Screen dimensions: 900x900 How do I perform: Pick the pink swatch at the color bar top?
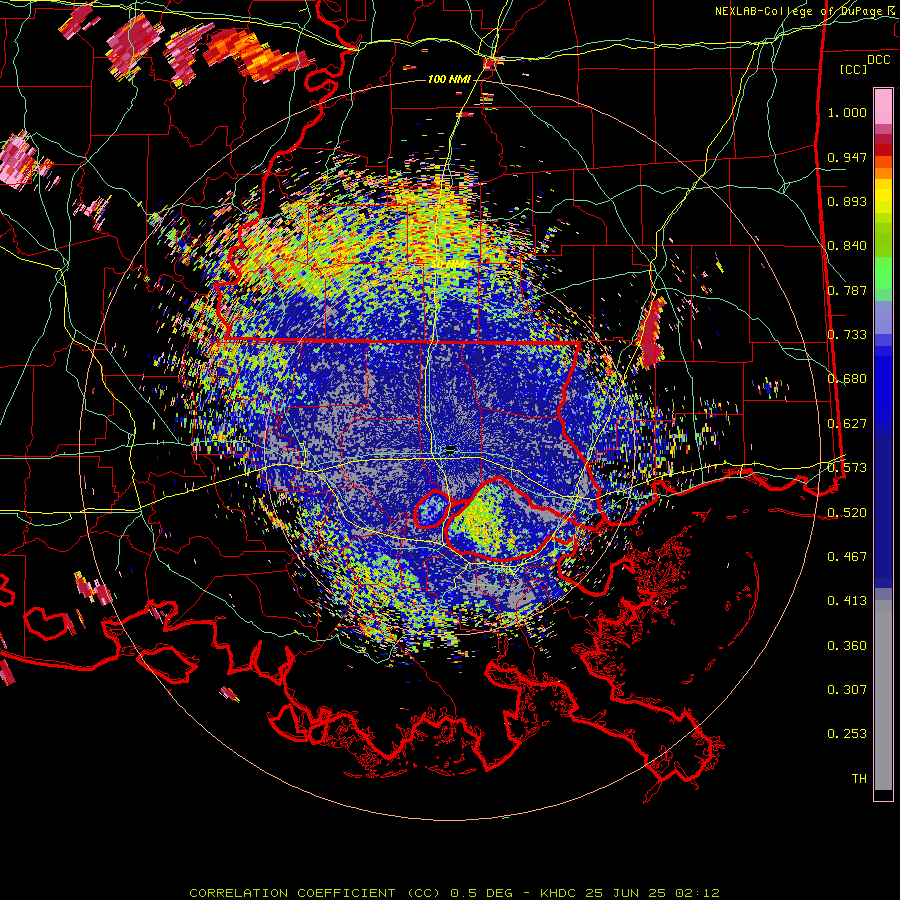click(x=883, y=106)
